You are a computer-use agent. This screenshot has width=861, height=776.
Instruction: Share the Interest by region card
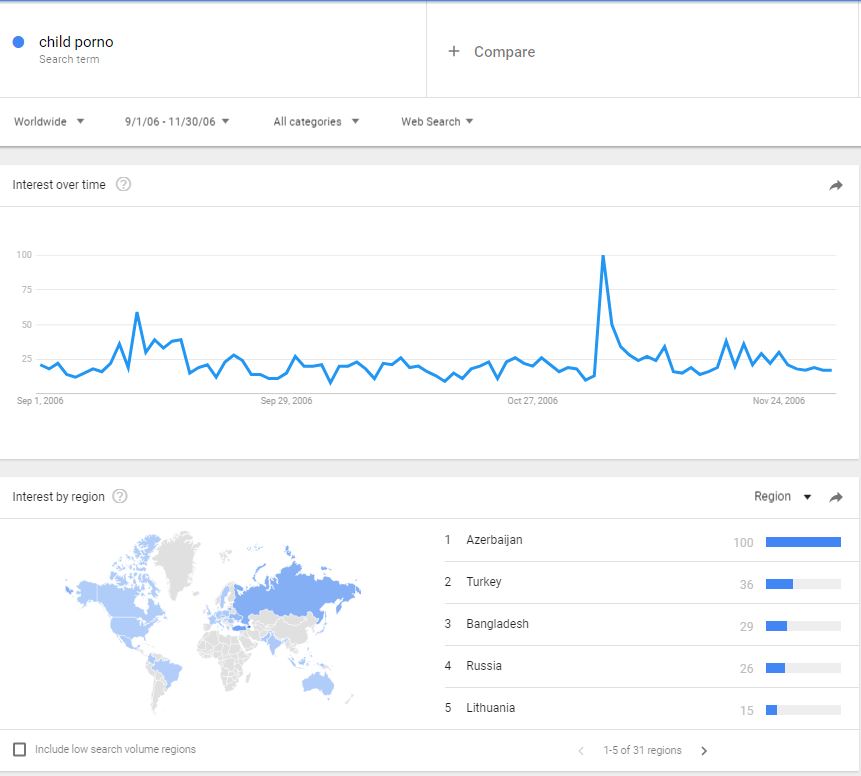pyautogui.click(x=836, y=497)
